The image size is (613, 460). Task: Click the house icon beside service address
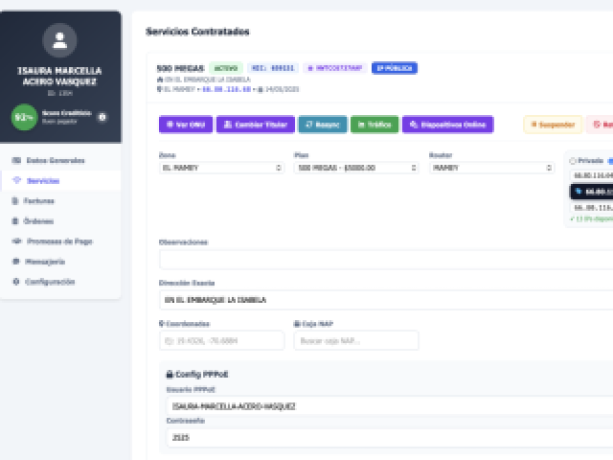pos(160,79)
